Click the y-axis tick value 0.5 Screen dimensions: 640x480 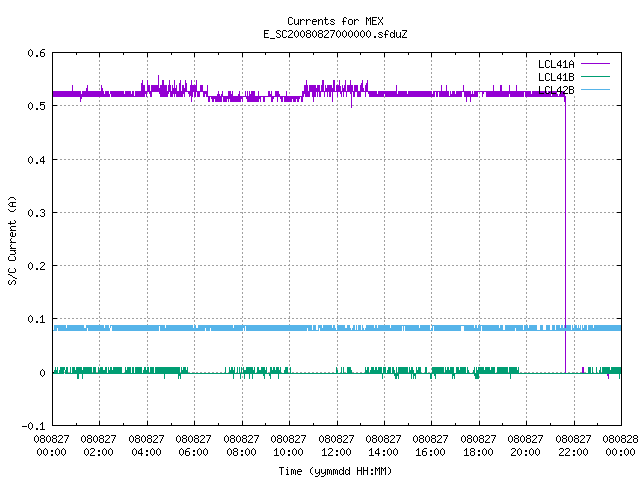pyautogui.click(x=36, y=107)
